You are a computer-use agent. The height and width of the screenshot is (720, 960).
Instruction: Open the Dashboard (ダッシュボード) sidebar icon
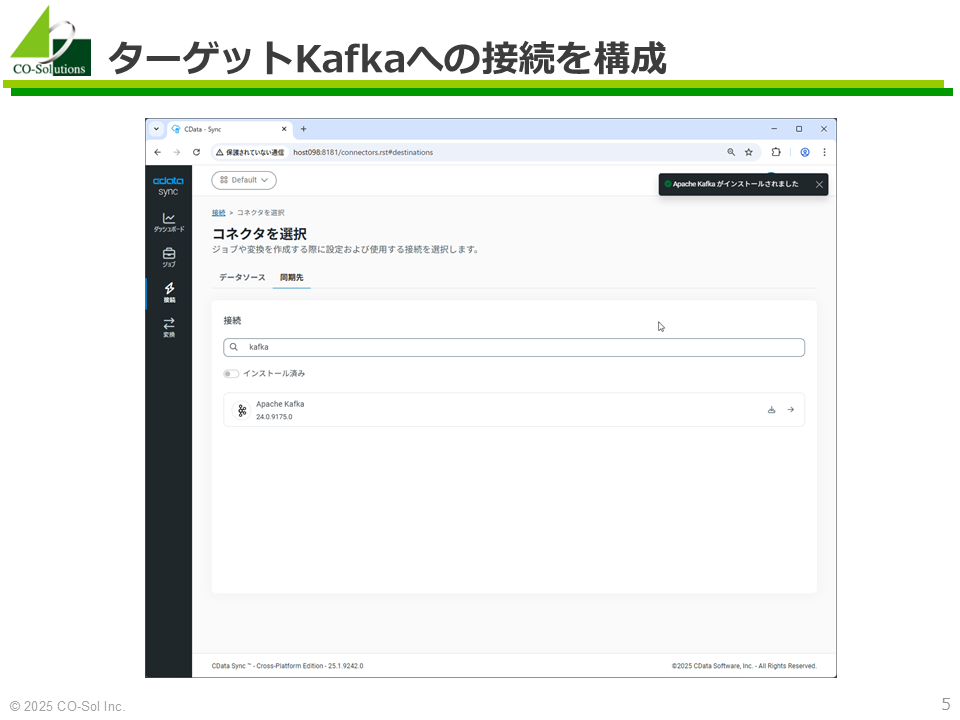(x=169, y=222)
